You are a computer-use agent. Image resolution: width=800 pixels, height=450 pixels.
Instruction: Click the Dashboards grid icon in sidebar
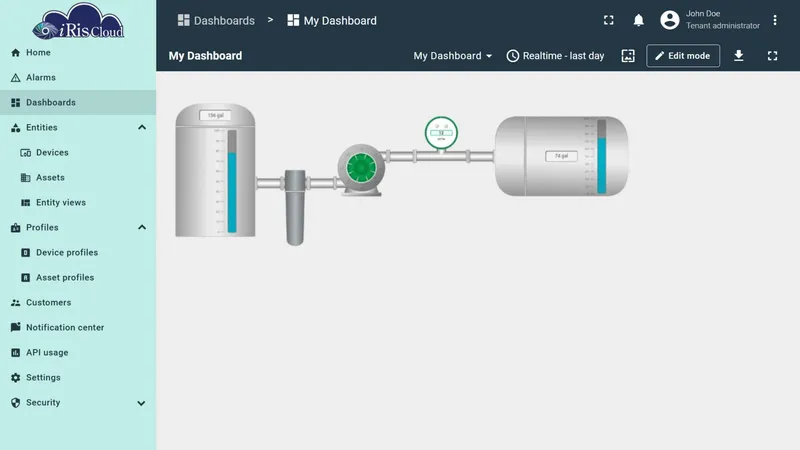point(15,103)
